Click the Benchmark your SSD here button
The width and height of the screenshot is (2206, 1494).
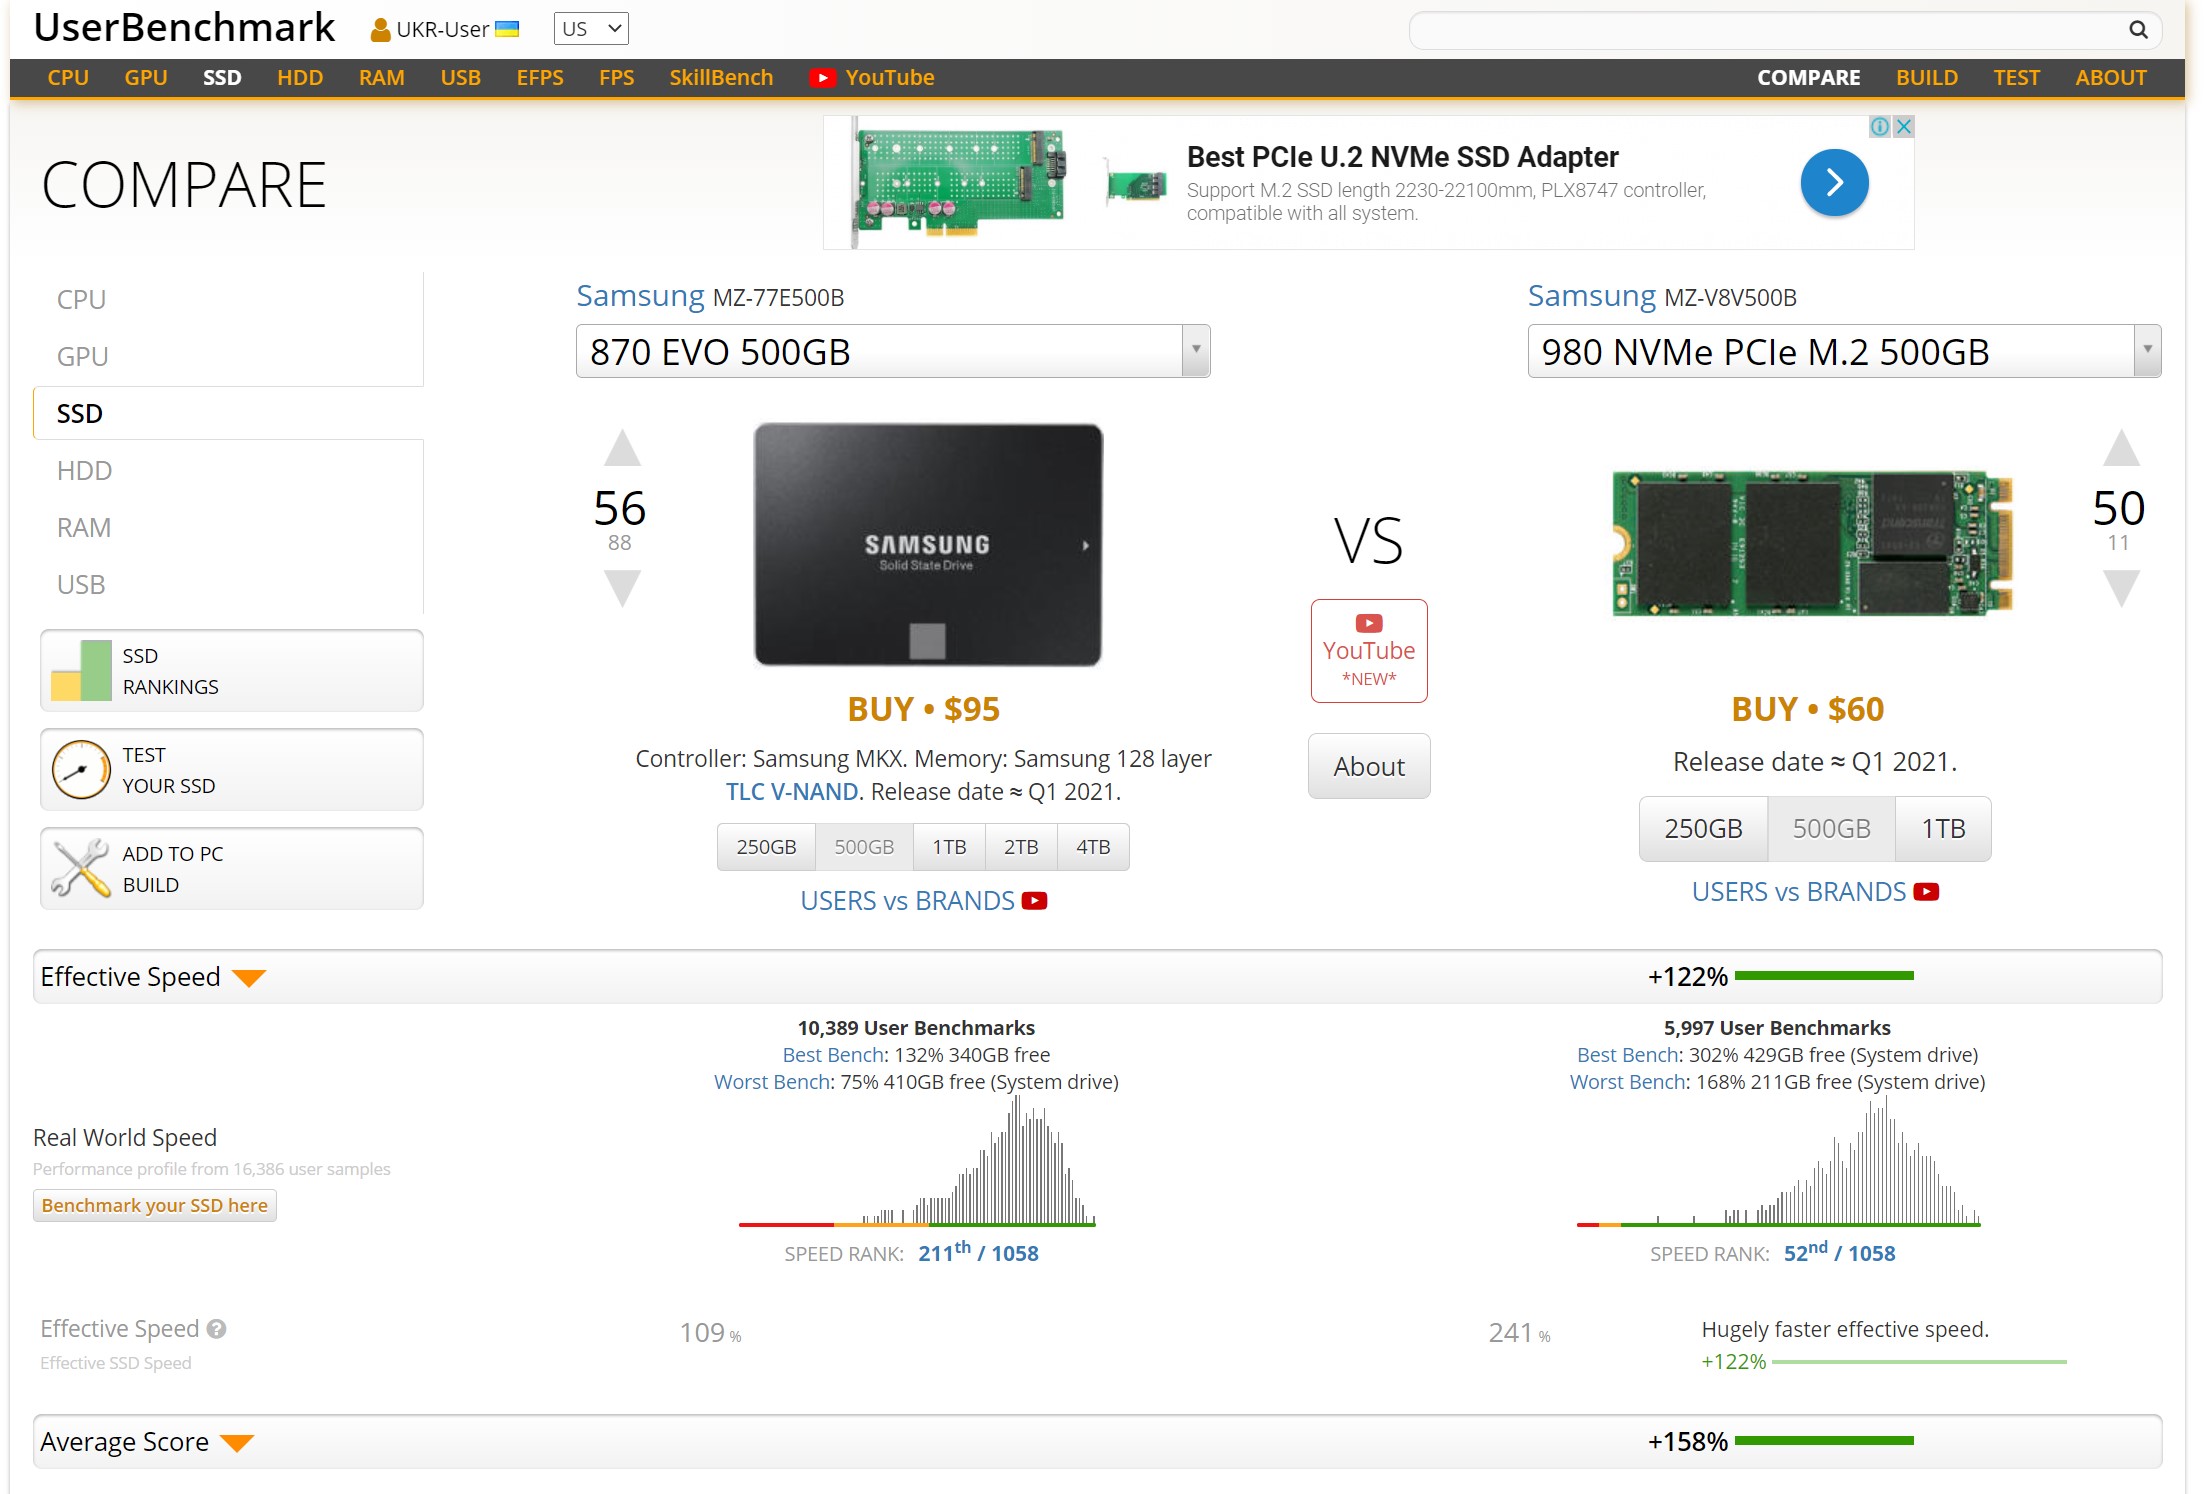pyautogui.click(x=155, y=1206)
